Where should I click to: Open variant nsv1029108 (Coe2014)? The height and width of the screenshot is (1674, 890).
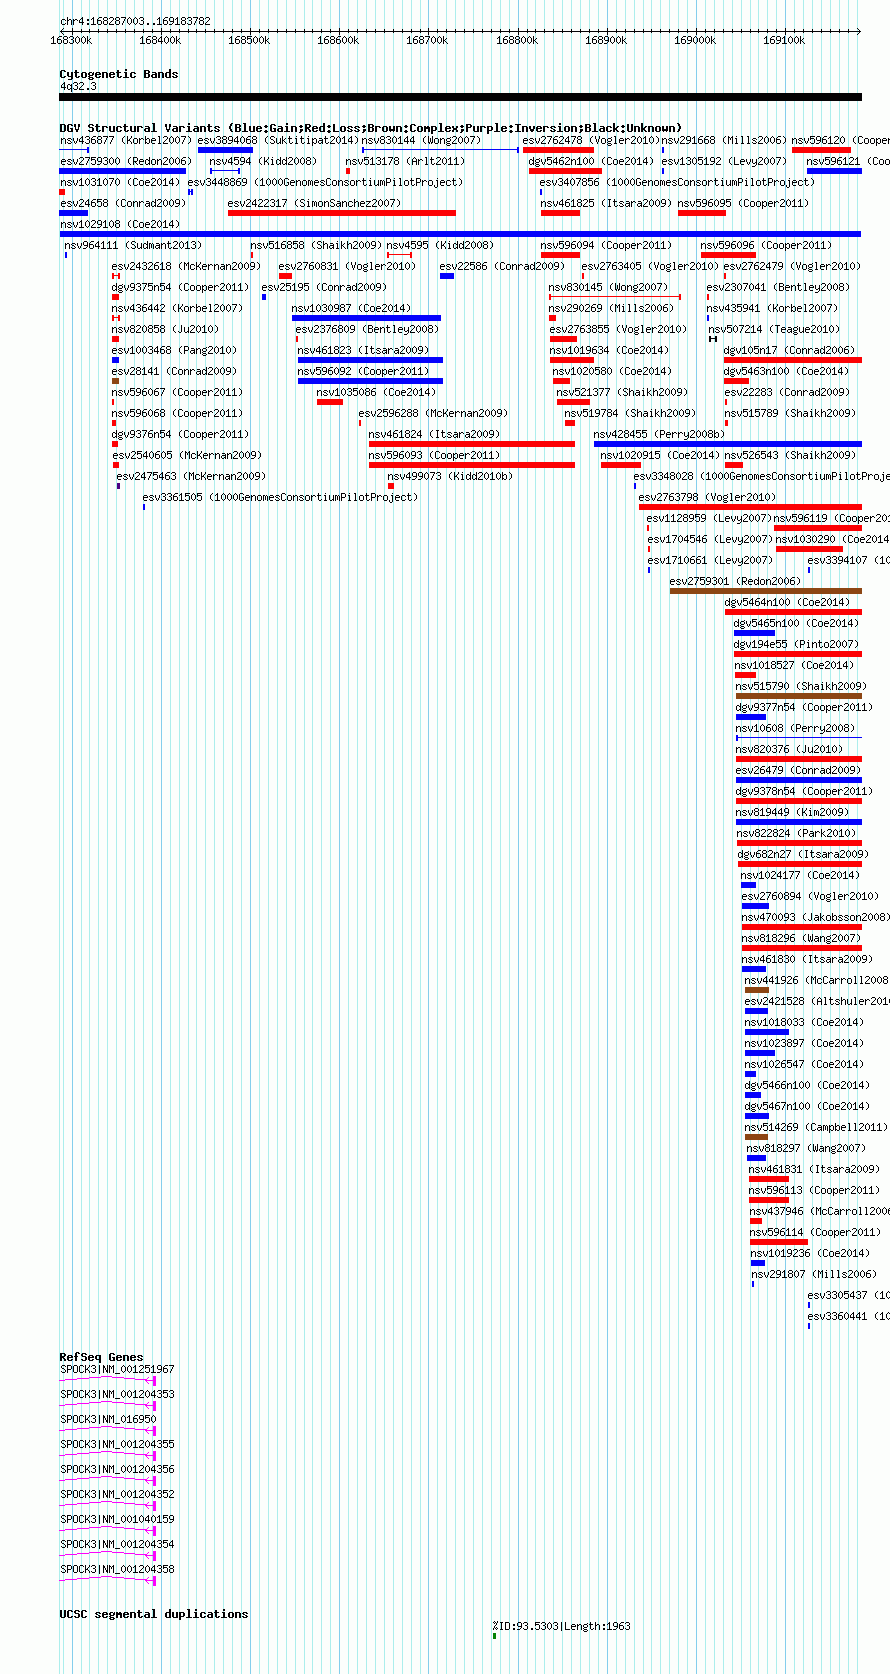pyautogui.click(x=119, y=224)
